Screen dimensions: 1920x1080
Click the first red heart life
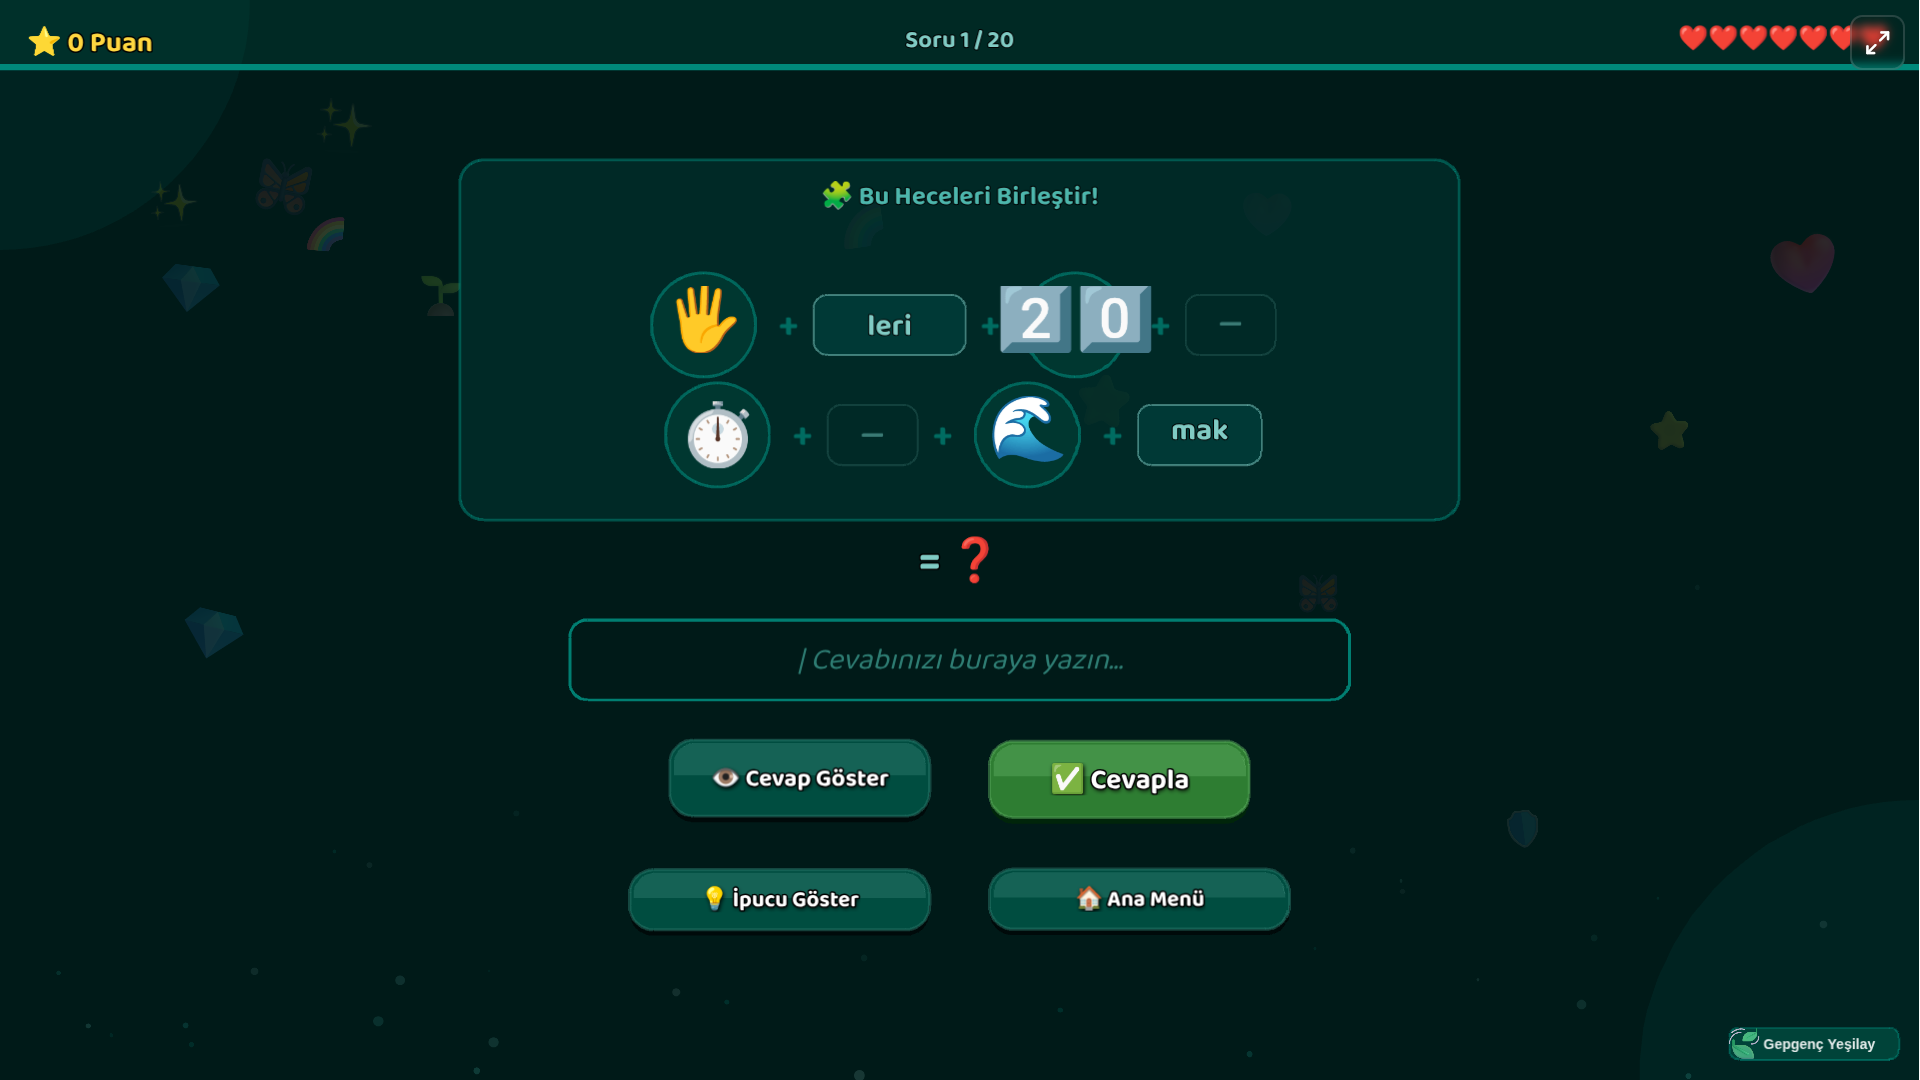click(x=1692, y=38)
